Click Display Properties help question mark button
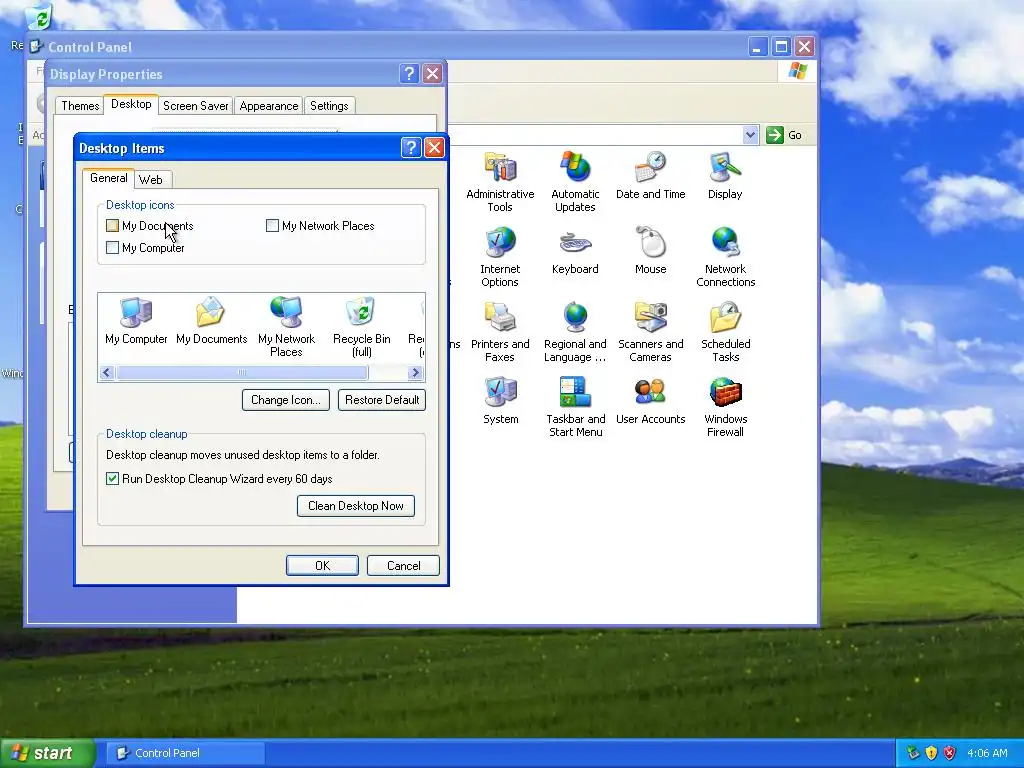 click(x=409, y=74)
